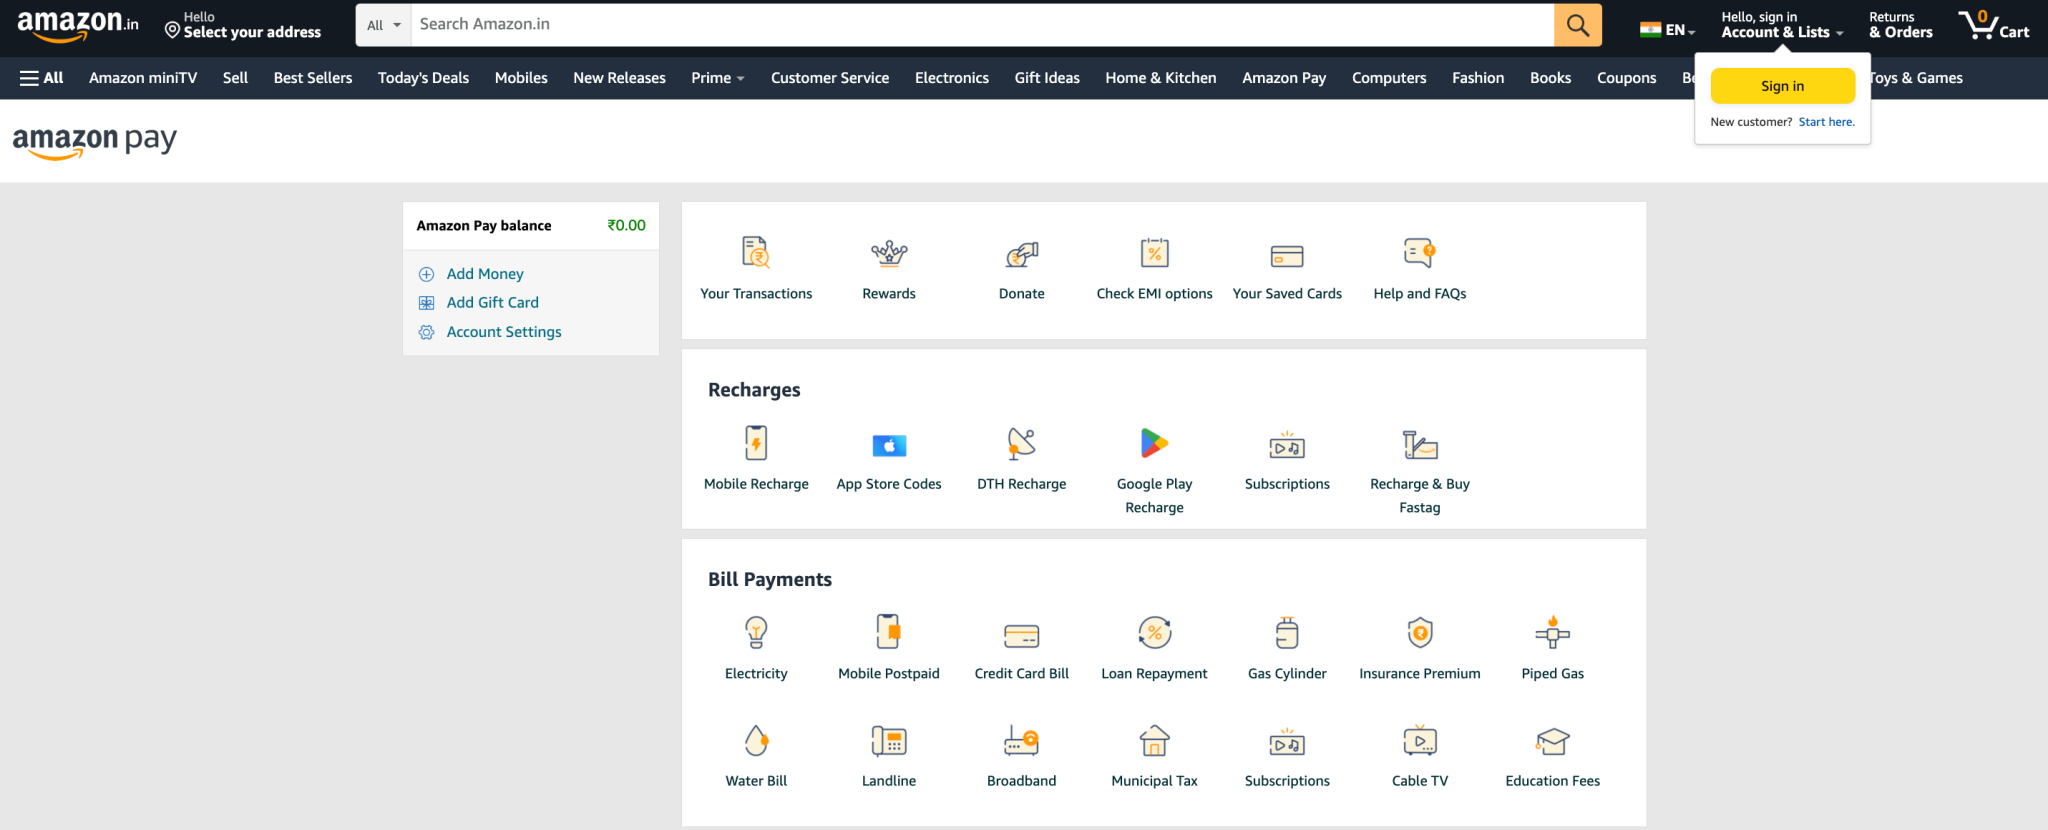
Task: Click the ₹0.00 balance amount
Action: pos(627,226)
